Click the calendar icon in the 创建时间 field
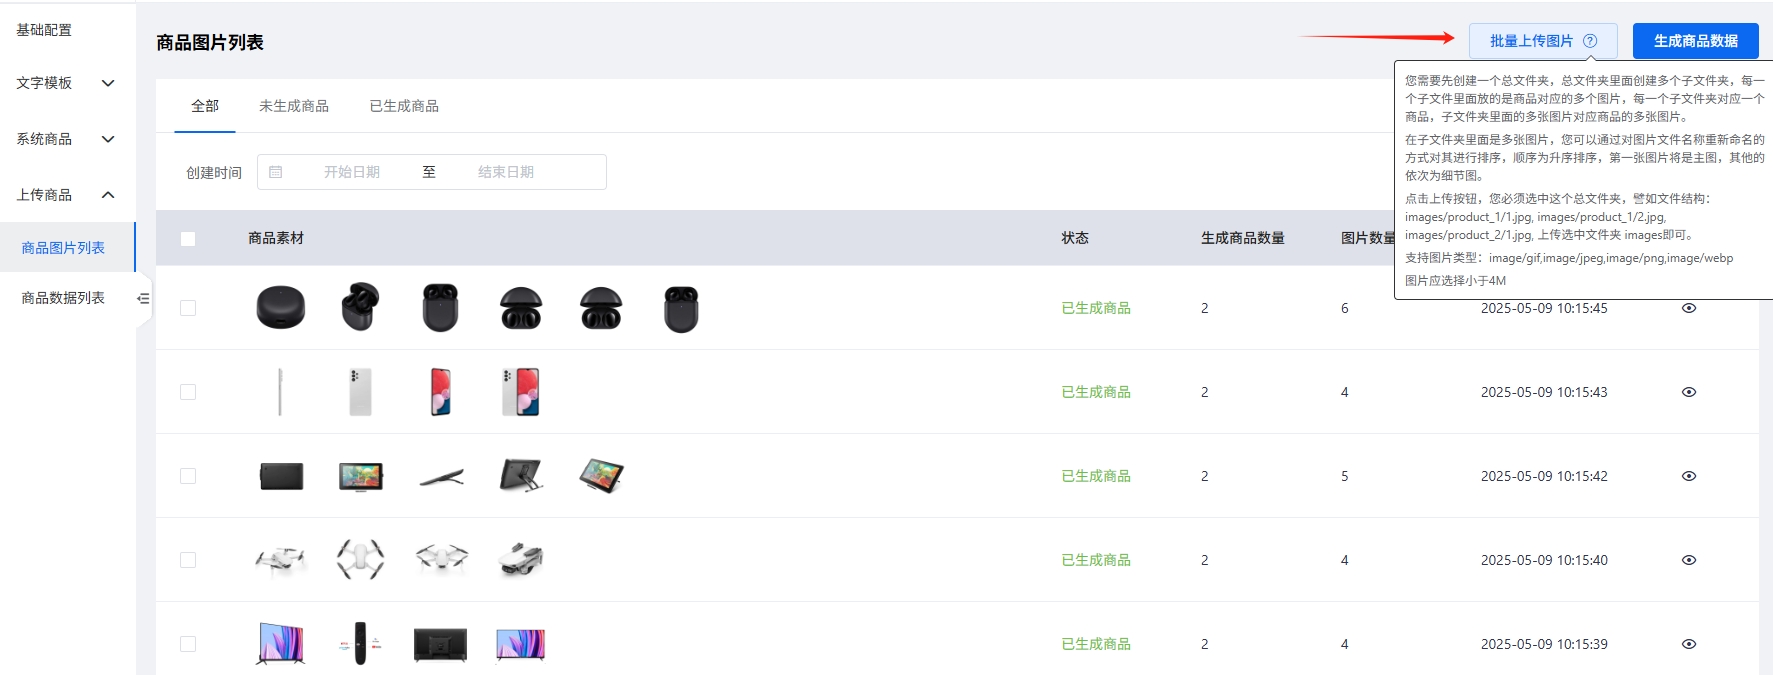The image size is (1773, 675). pyautogui.click(x=276, y=172)
